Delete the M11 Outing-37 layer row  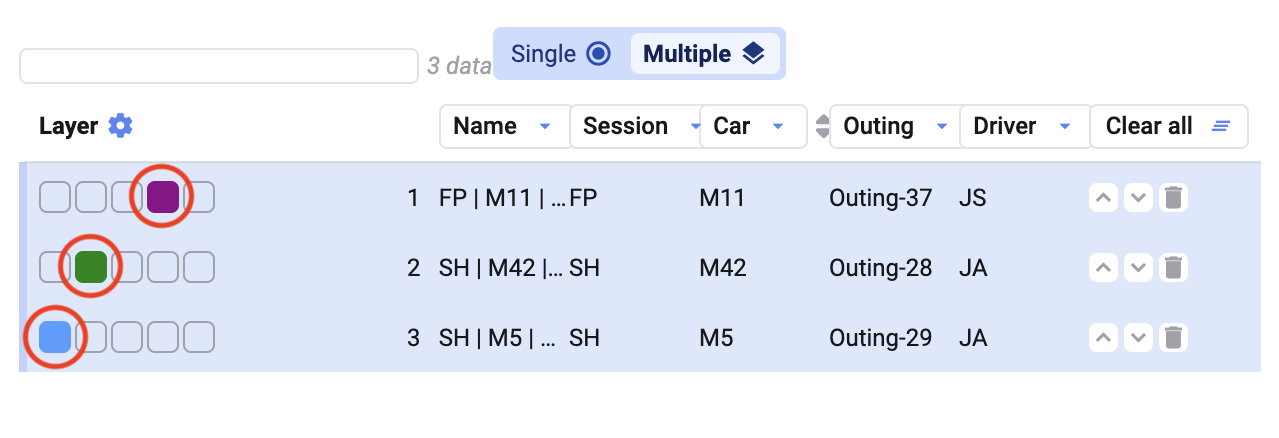1173,198
